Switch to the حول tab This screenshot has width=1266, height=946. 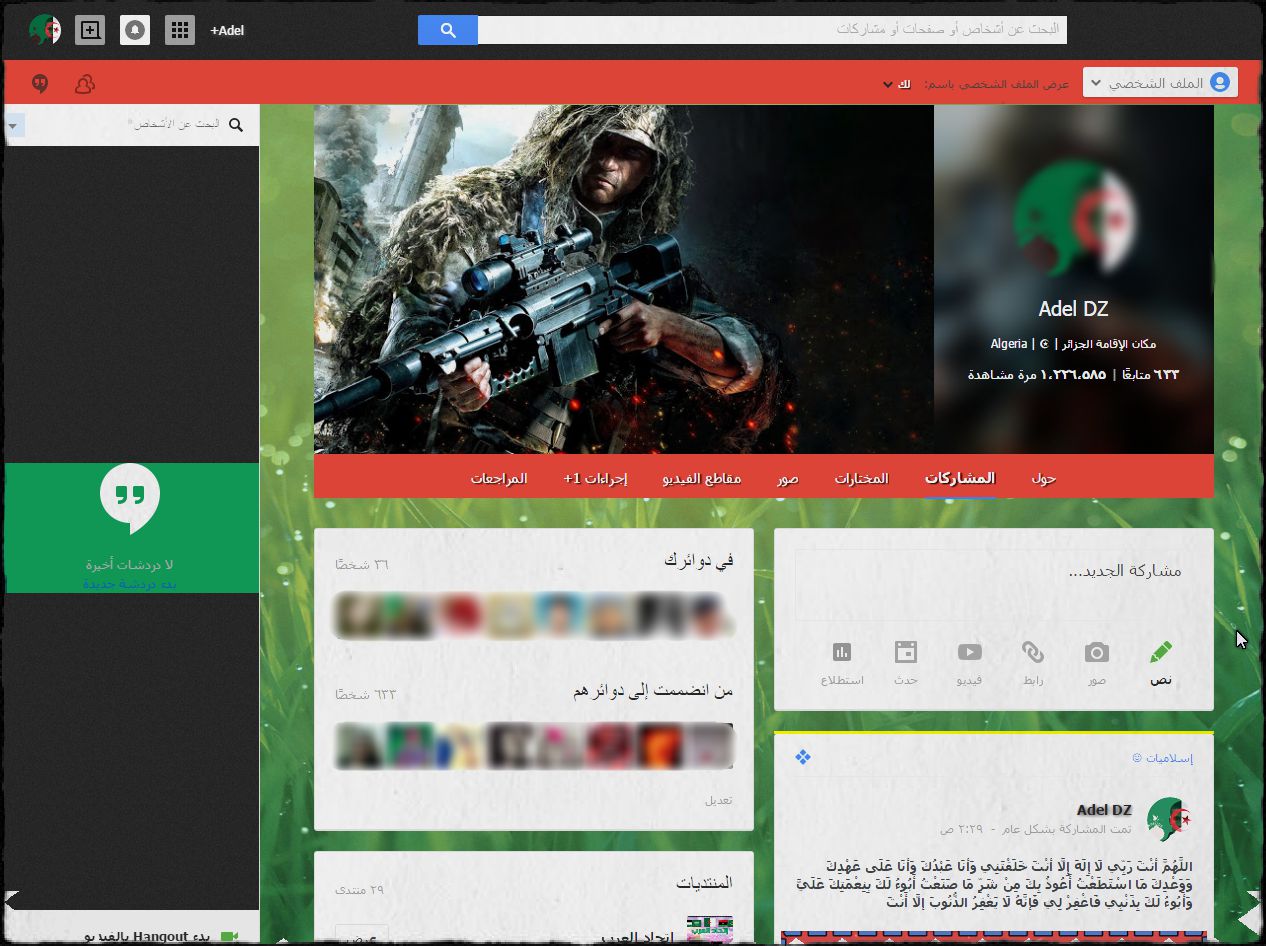[1044, 478]
